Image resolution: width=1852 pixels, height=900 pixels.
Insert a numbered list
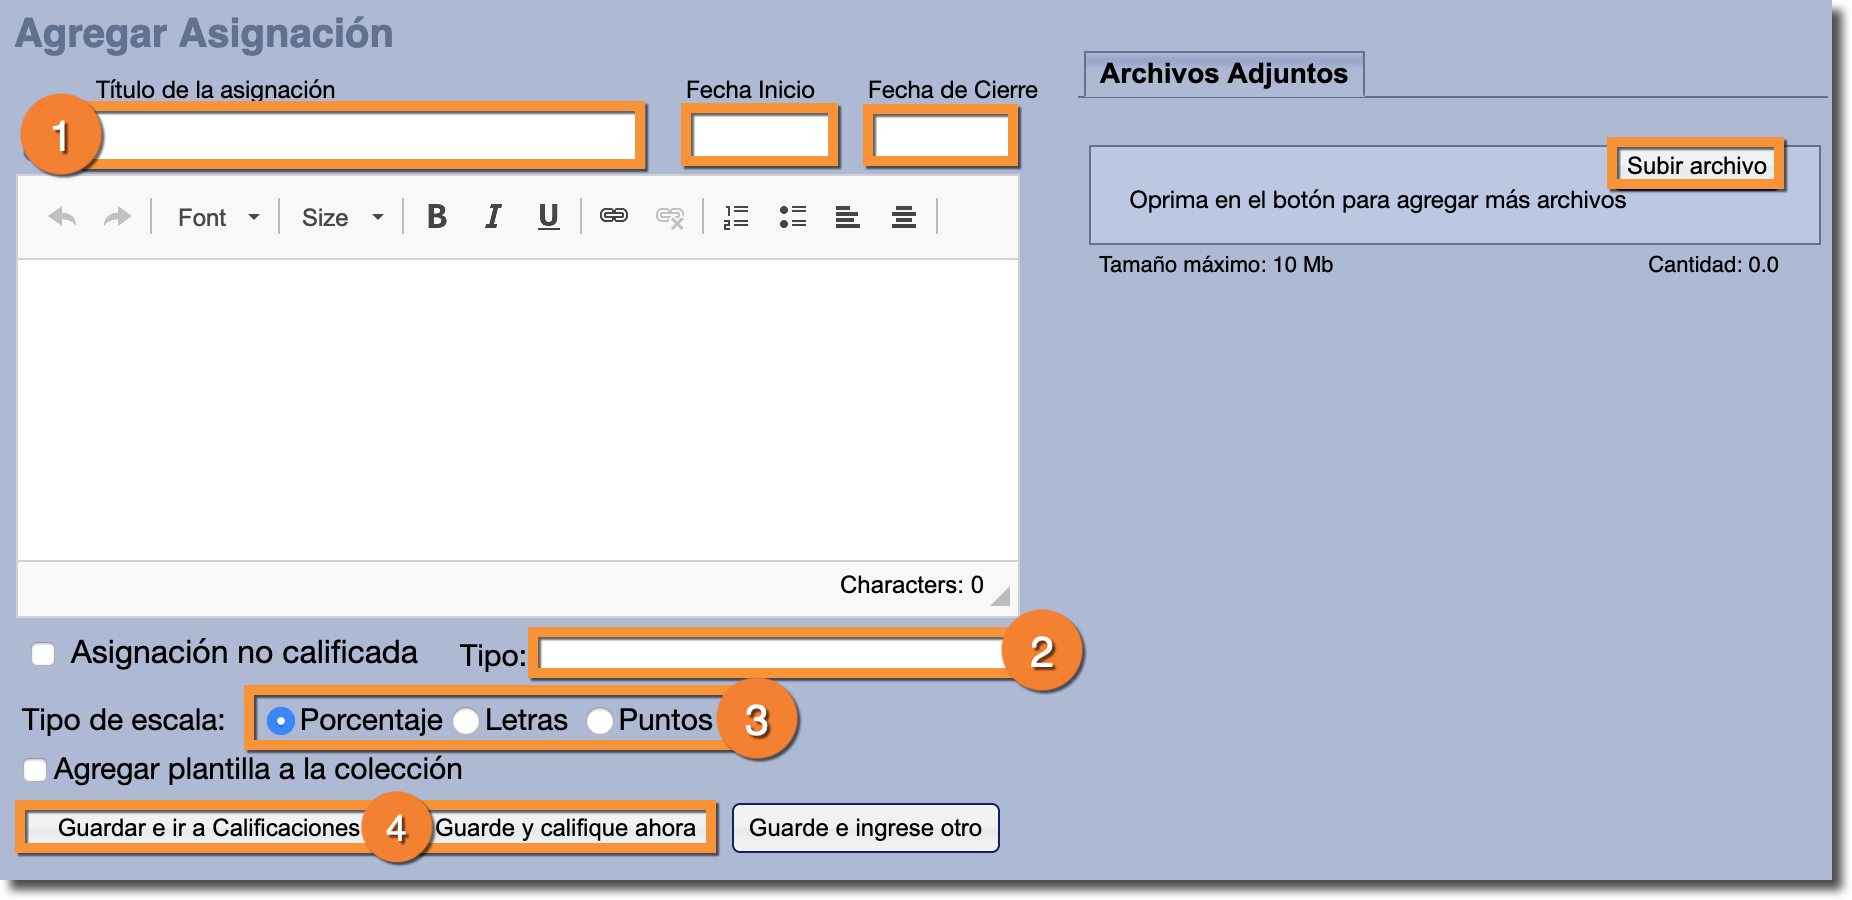coord(736,217)
